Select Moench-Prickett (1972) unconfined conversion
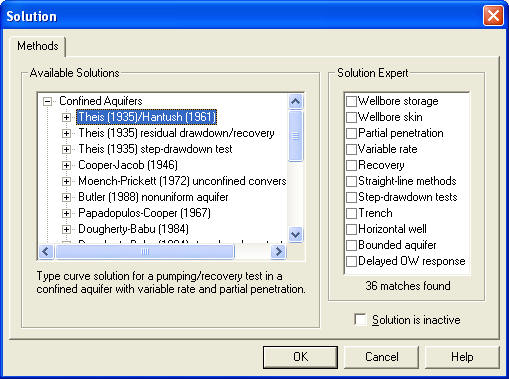Screen dimensions: 509x379 tap(182, 181)
